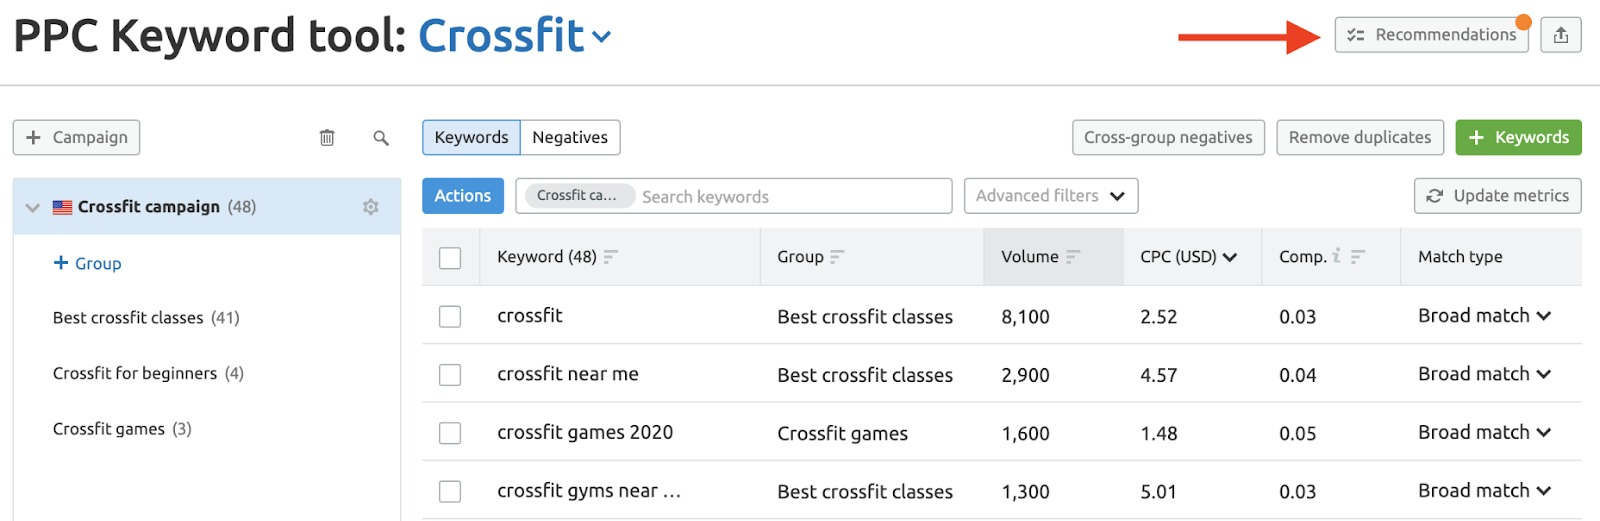This screenshot has height=521, width=1600.
Task: Open match type dropdown for crossfit near me
Action: point(1485,374)
